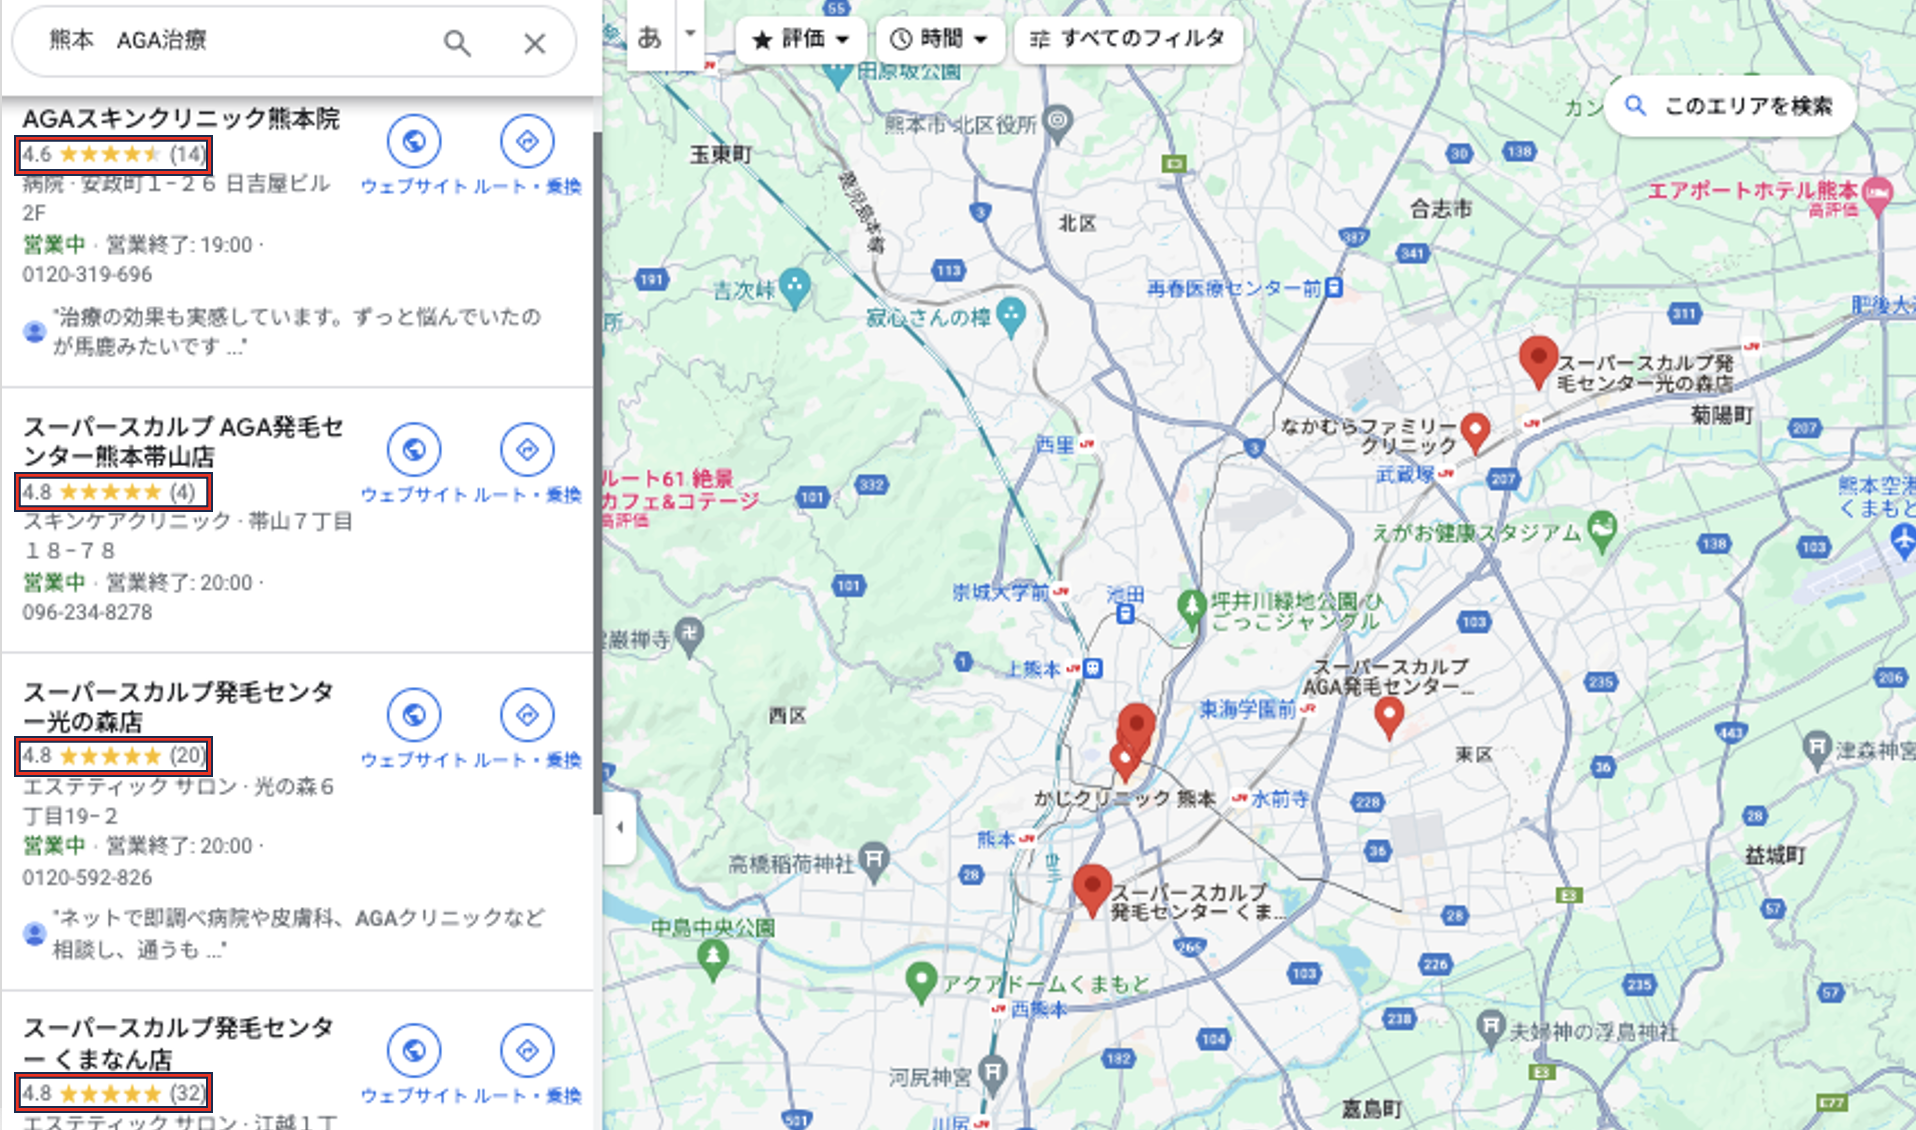Click the search magnifier icon in search box
The image size is (1916, 1130).
(x=457, y=43)
